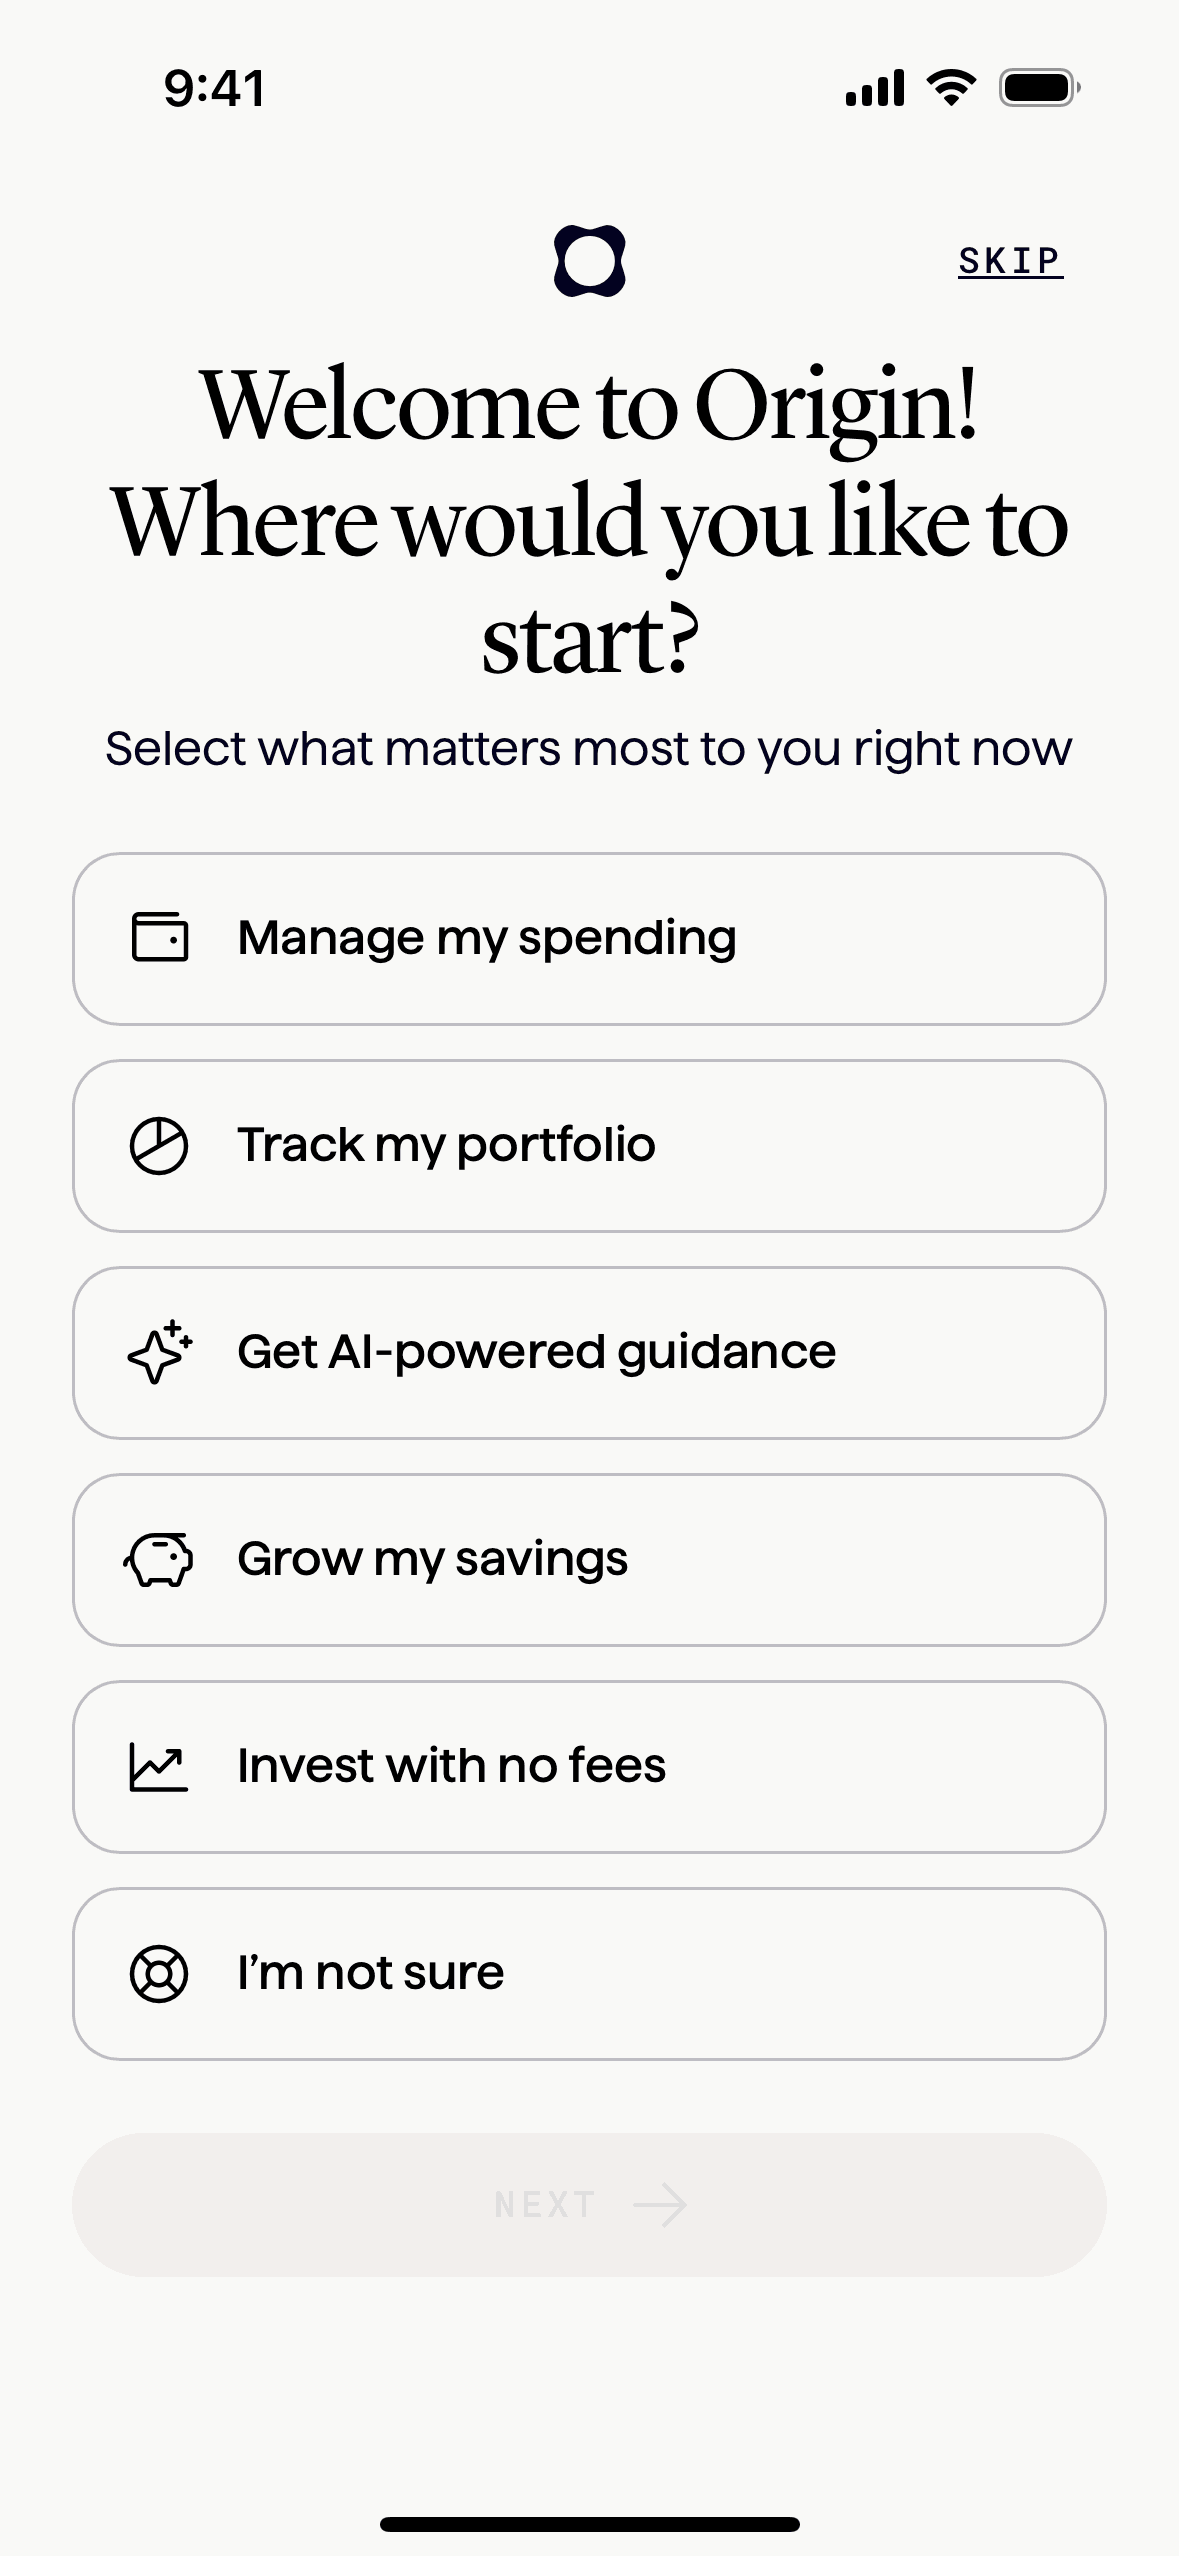Screen dimensions: 1179x2556
Task: Tap the Origin logo icon
Action: coord(589,261)
